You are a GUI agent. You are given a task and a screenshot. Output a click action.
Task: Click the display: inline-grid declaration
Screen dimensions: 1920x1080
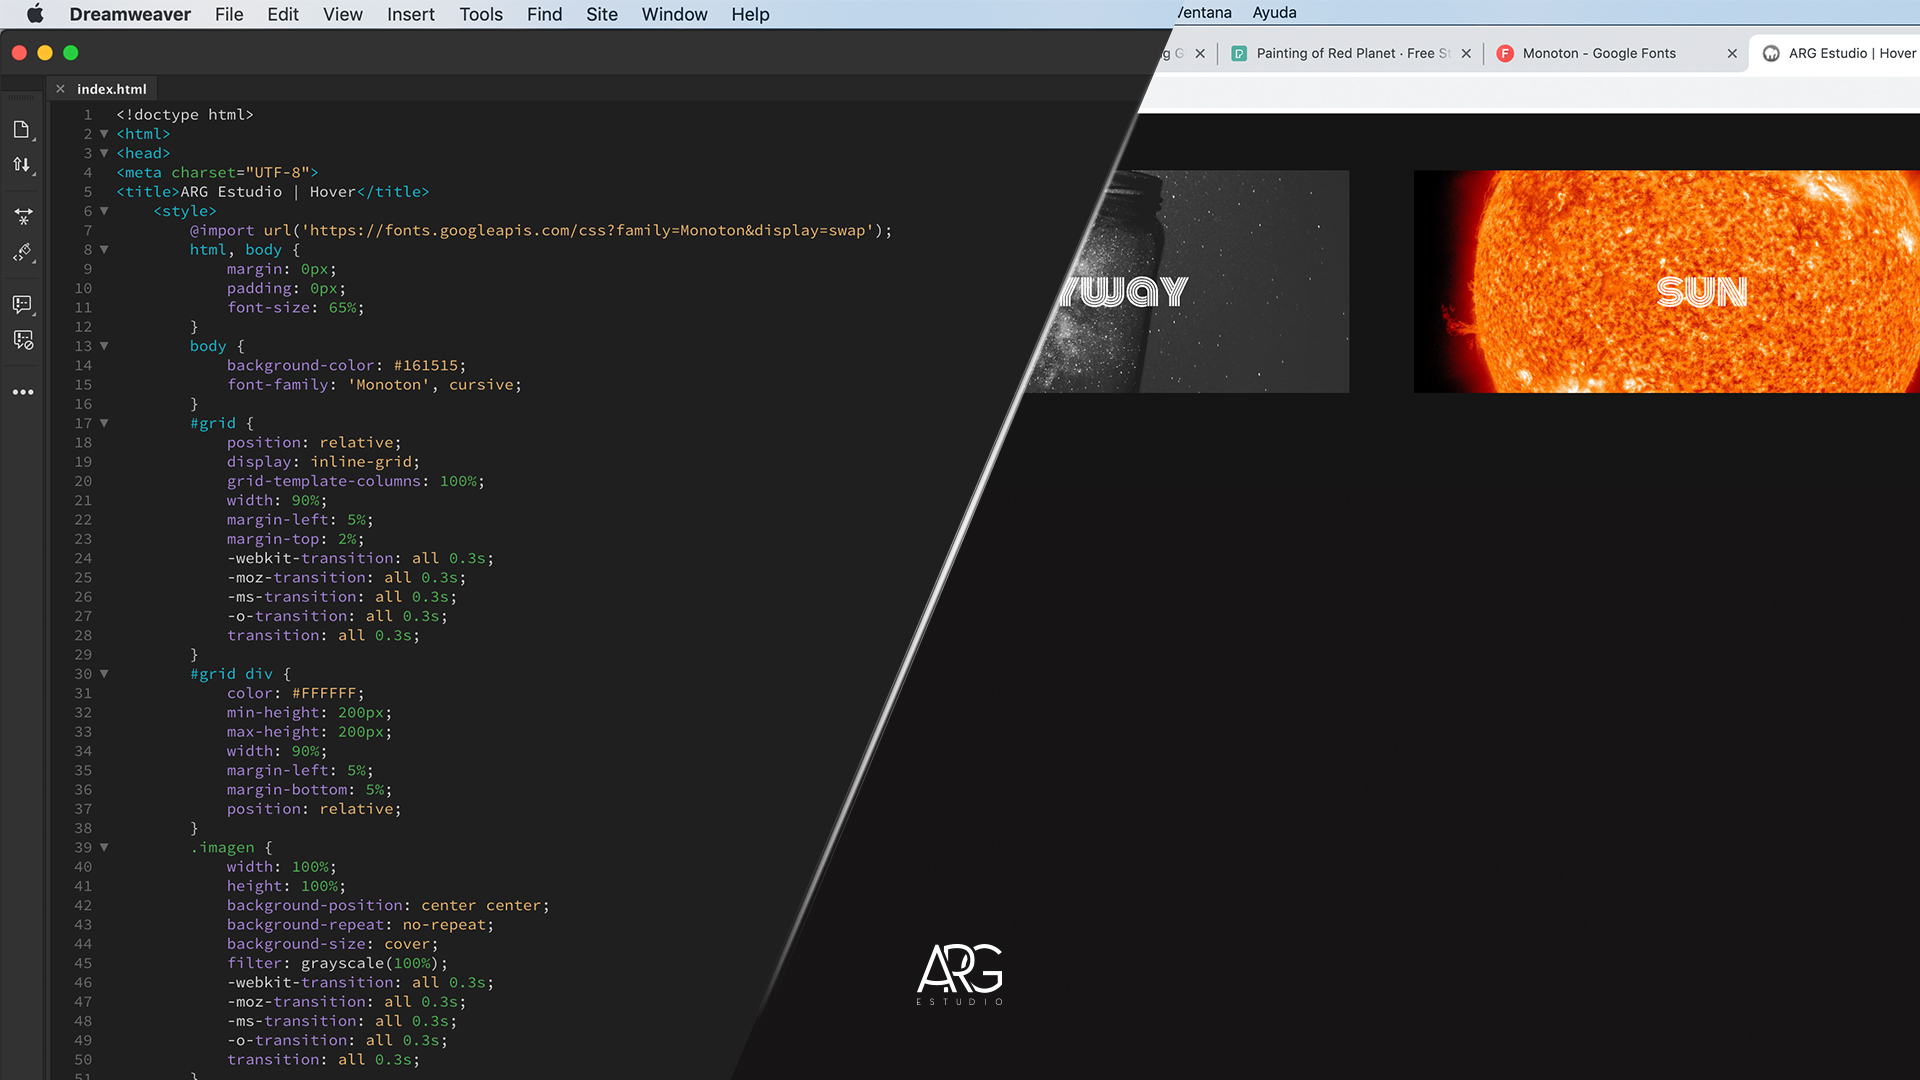(323, 462)
